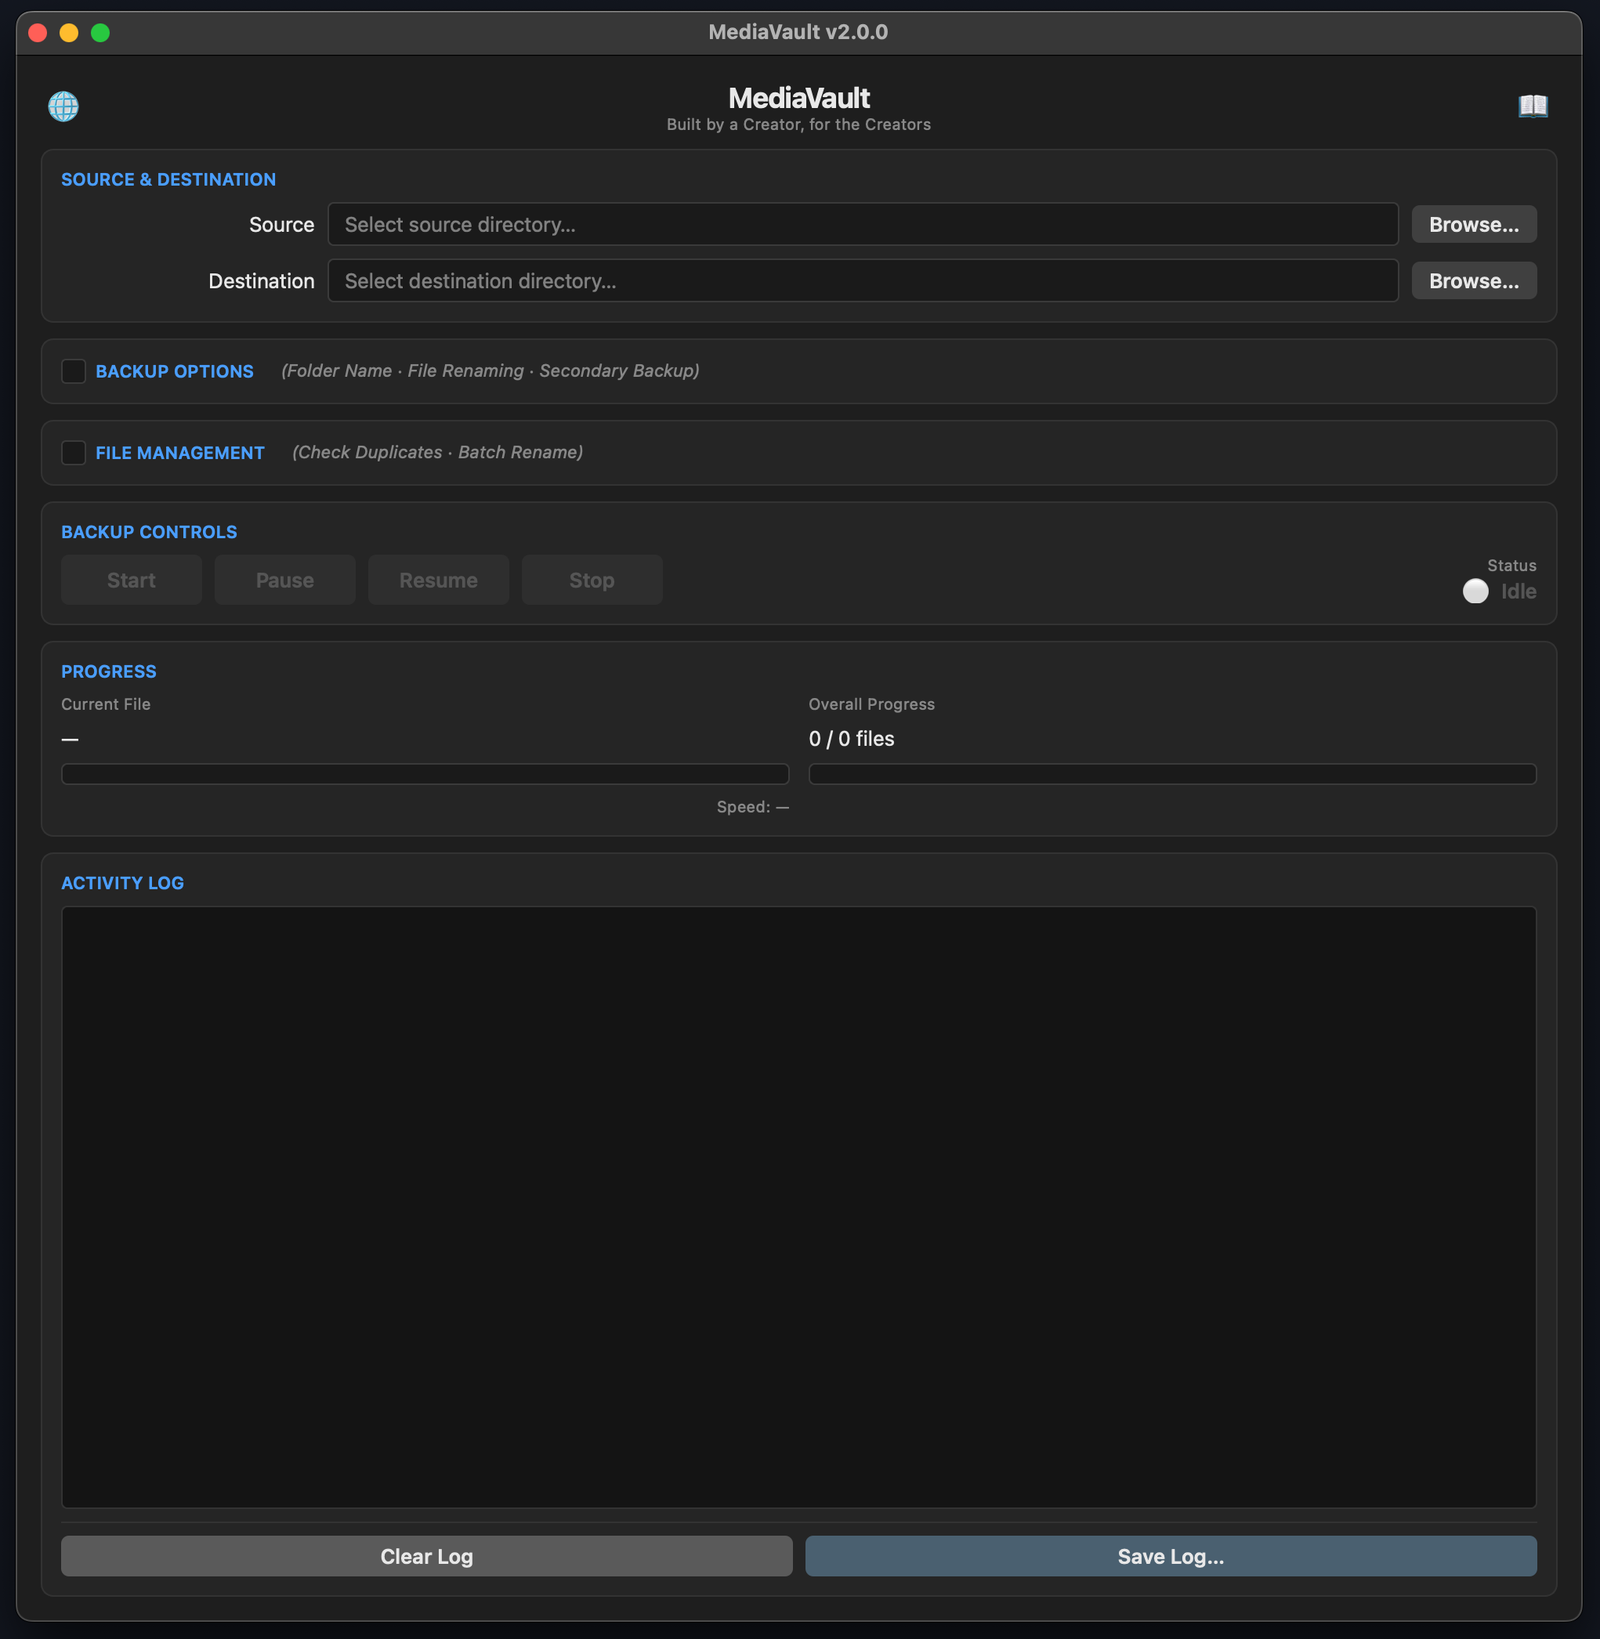Click the Idle status indicator dot
The image size is (1600, 1639).
pyautogui.click(x=1475, y=591)
